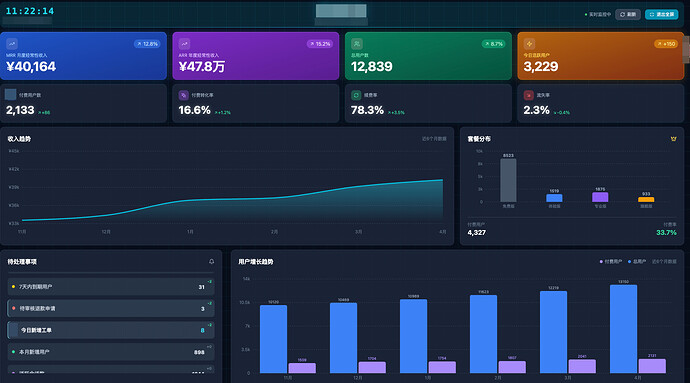
Task: Click the 16.6% conversion rate value
Action: (x=195, y=110)
